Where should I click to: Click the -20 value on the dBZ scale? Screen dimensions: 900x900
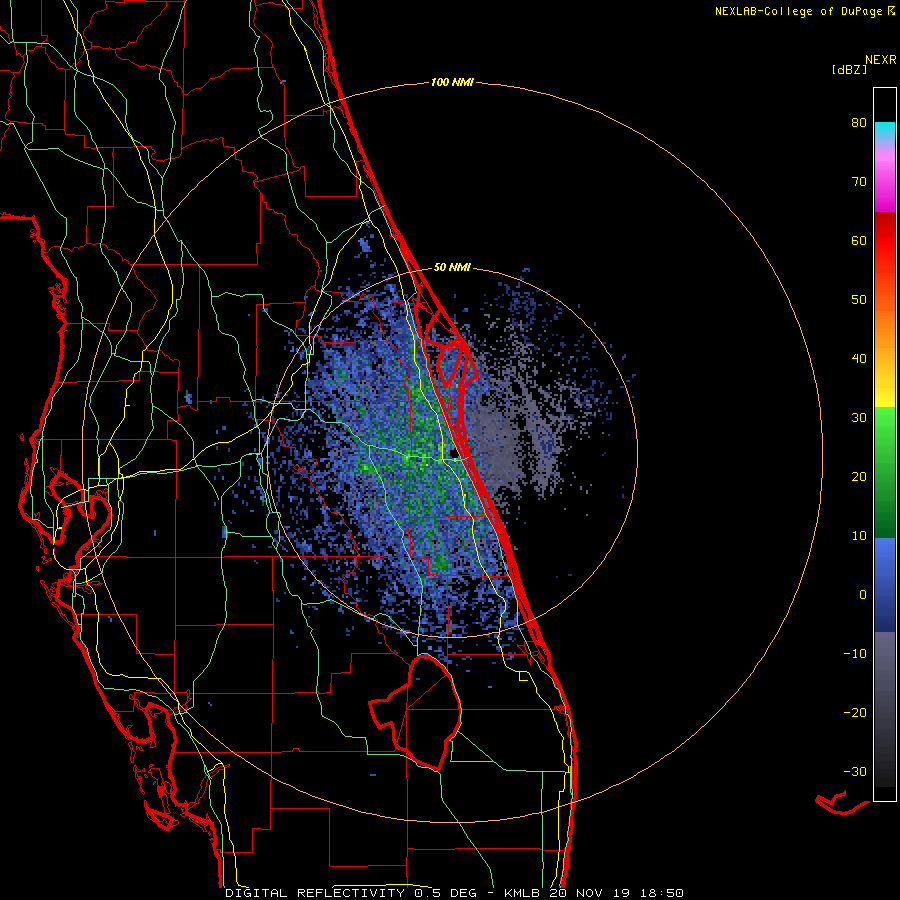click(x=855, y=713)
